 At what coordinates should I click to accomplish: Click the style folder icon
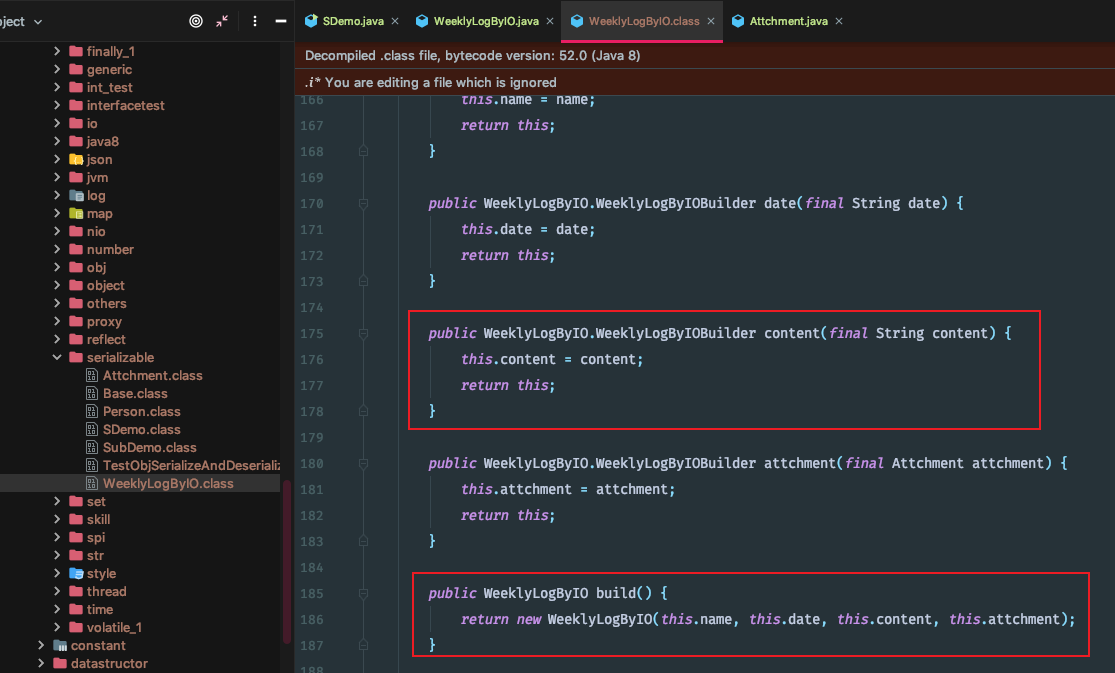(76, 574)
